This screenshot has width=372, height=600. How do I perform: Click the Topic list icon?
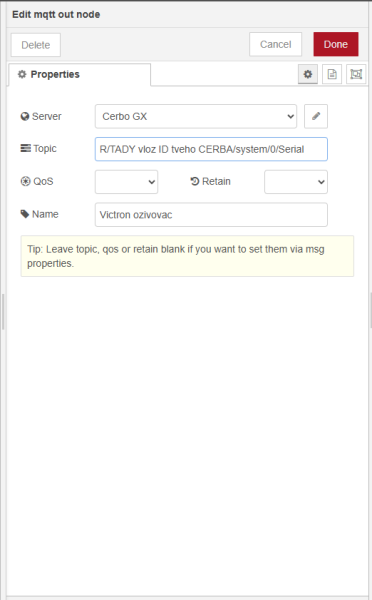(x=25, y=148)
